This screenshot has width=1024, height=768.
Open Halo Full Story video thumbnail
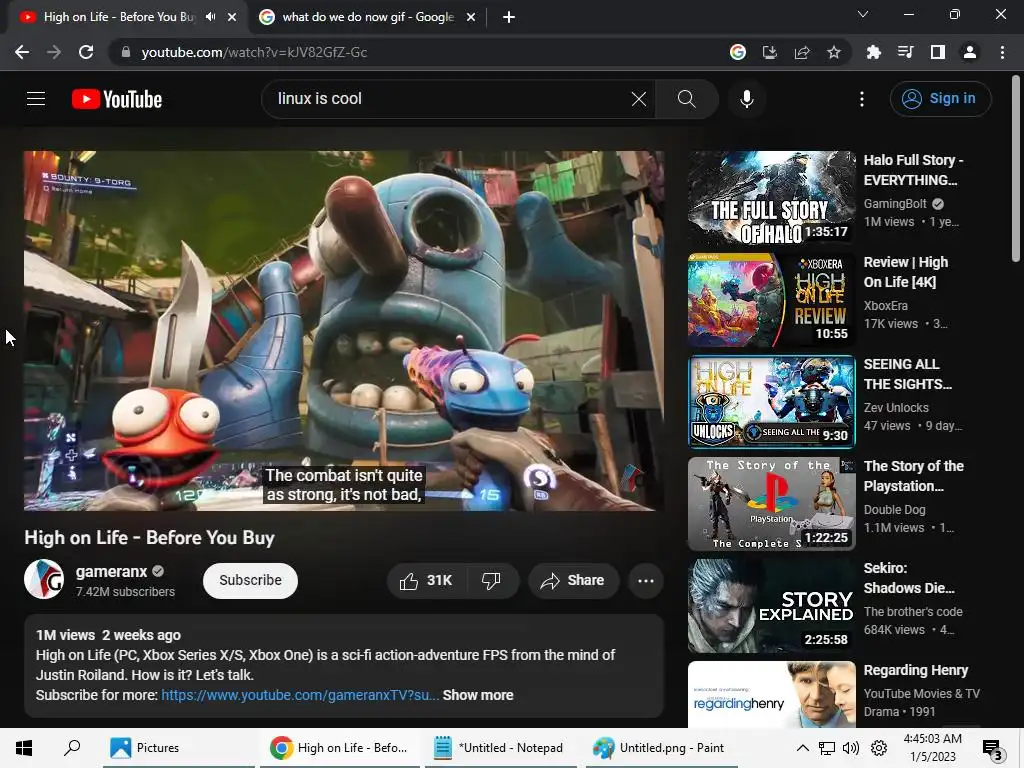771,198
